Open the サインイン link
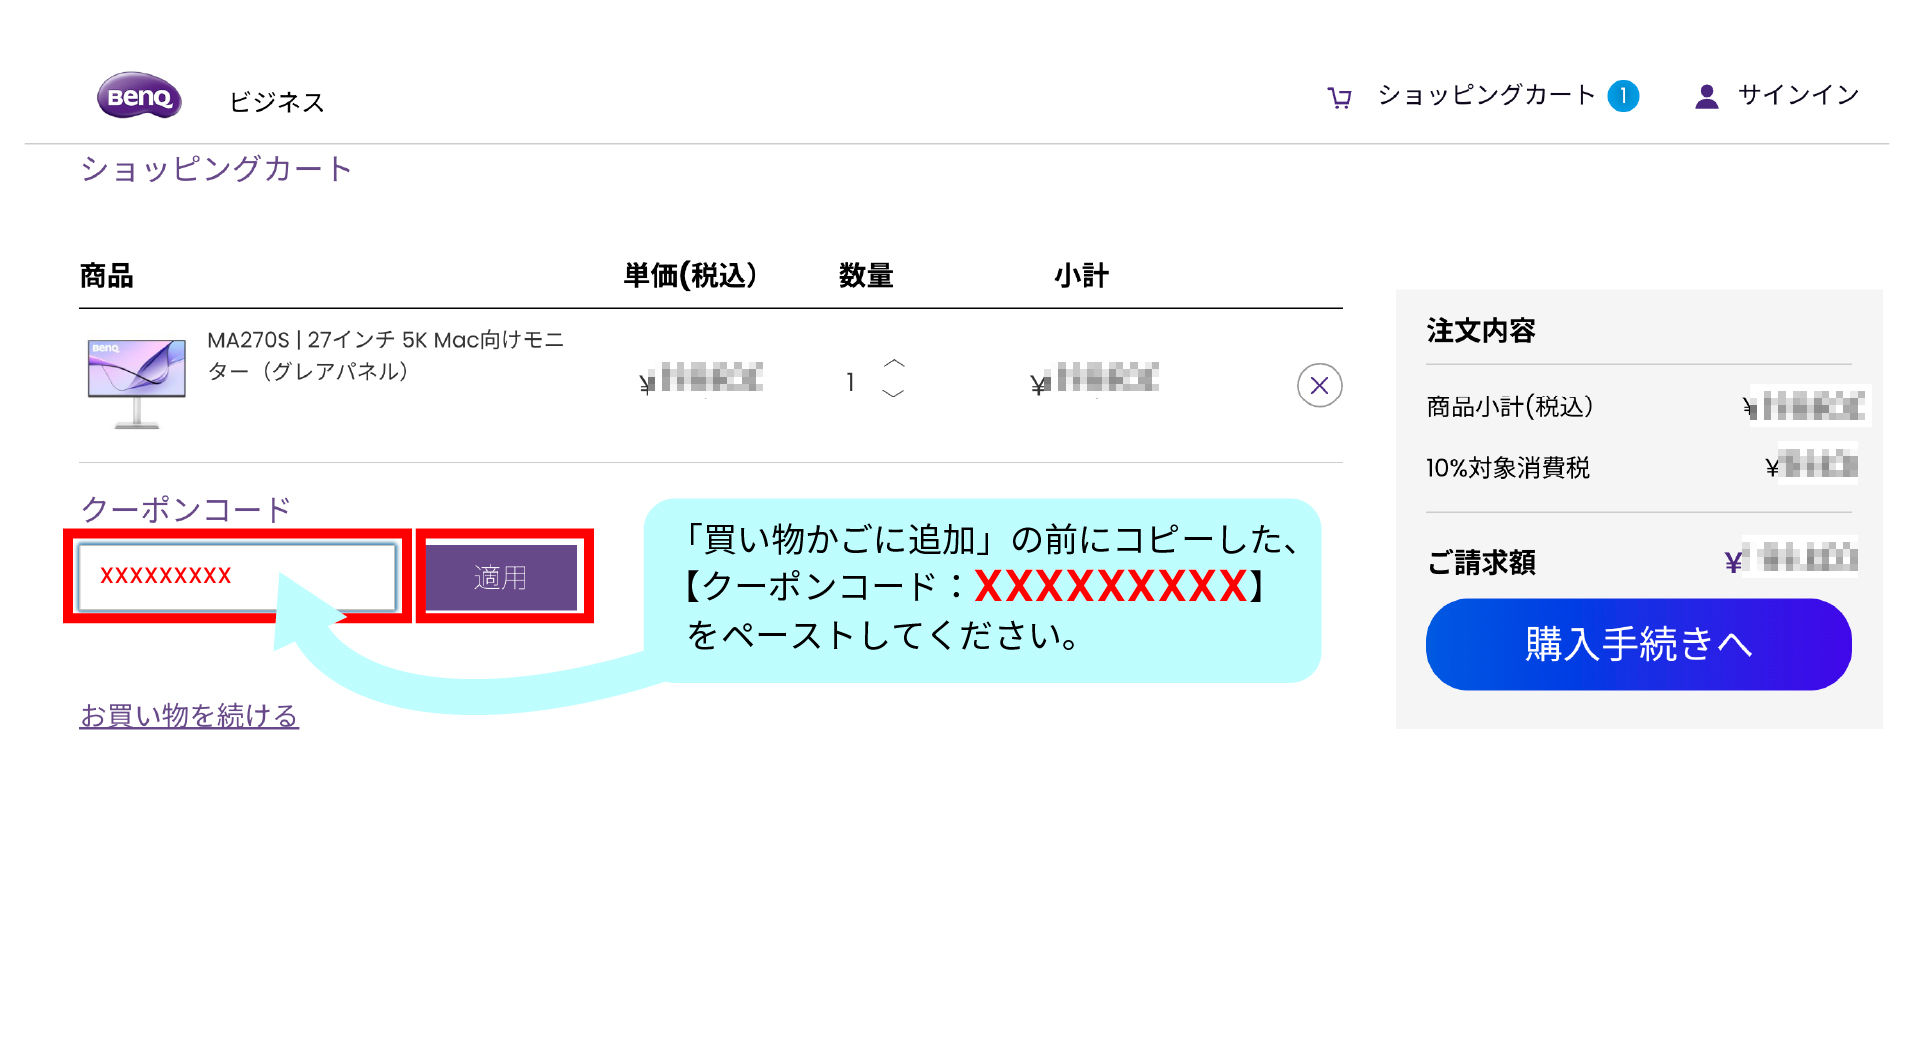 tap(1798, 95)
